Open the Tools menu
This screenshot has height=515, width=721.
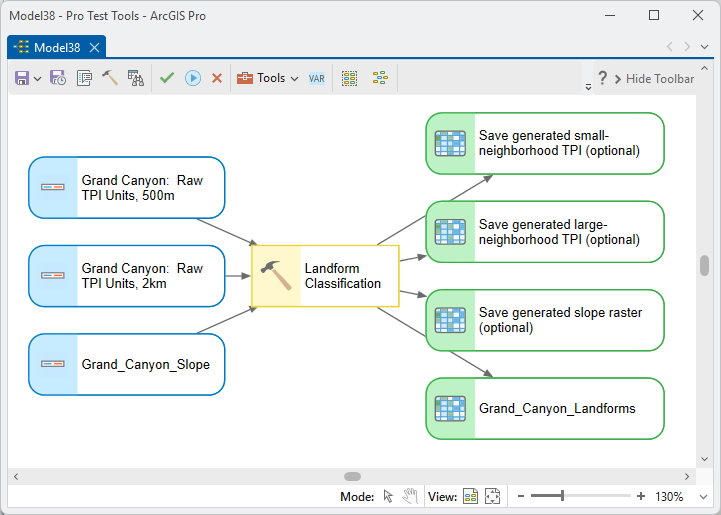(267, 78)
